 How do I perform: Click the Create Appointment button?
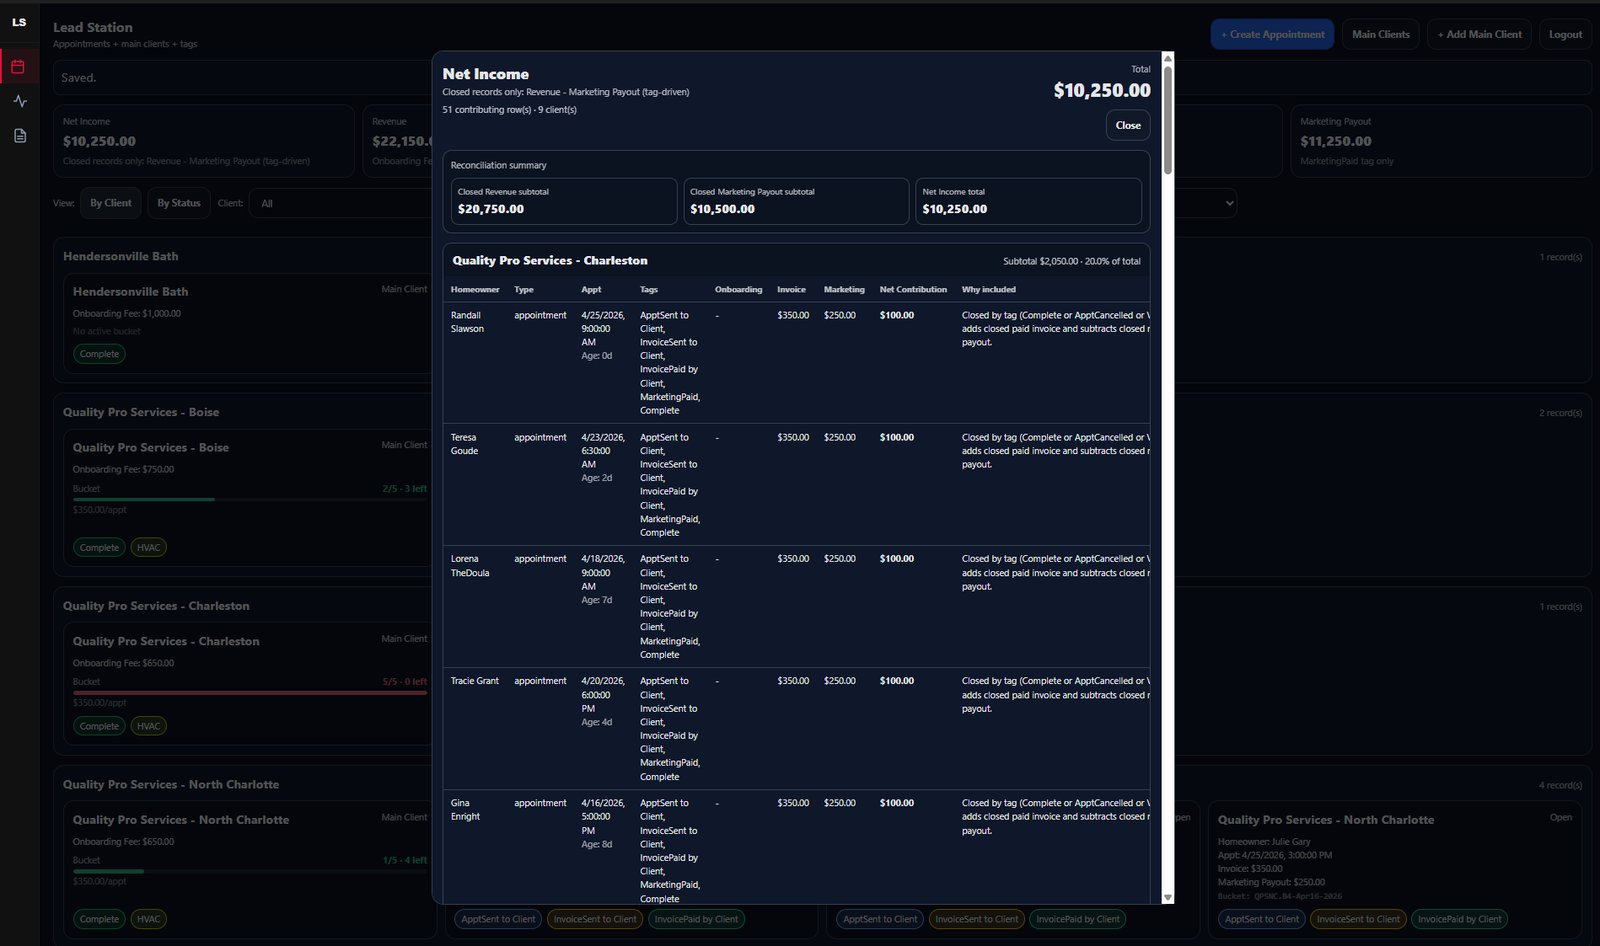pos(1272,34)
